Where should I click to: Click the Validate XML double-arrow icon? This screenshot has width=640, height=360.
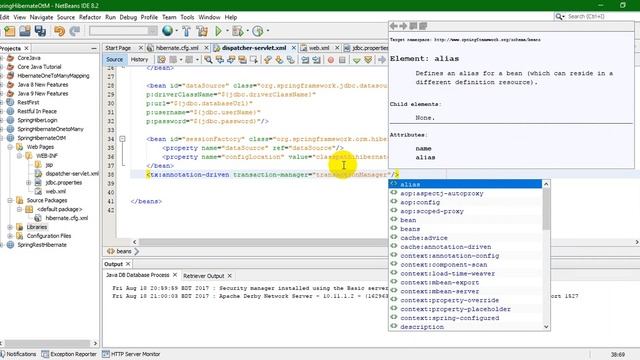coord(368,60)
